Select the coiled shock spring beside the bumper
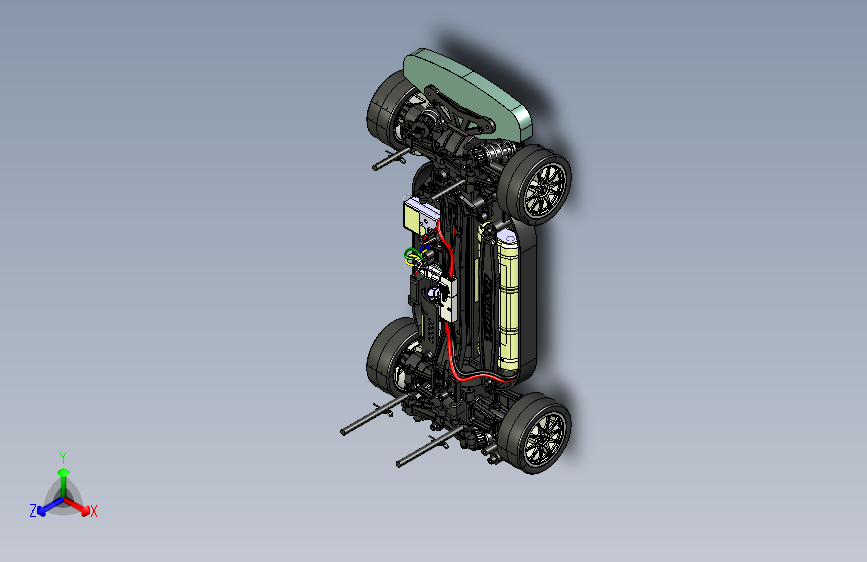This screenshot has width=867, height=562. (x=496, y=151)
